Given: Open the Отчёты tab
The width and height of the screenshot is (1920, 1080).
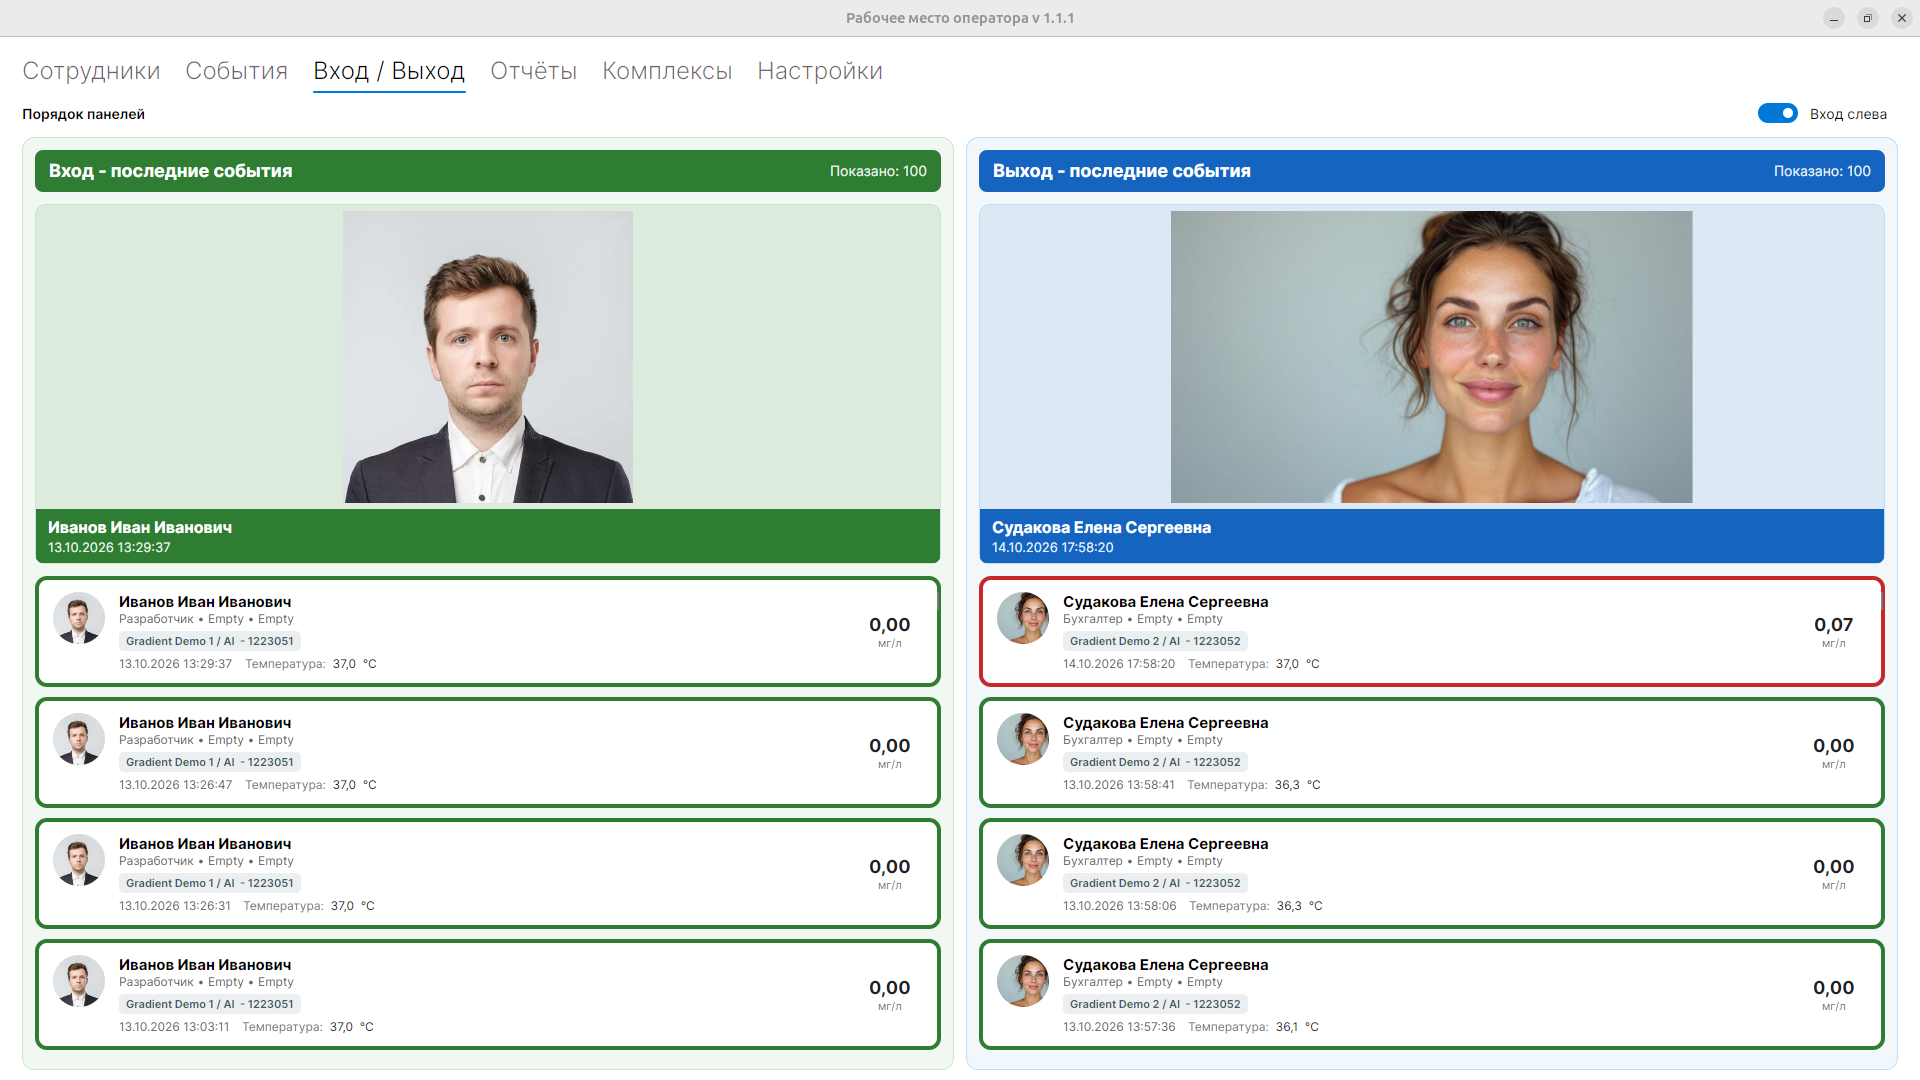Looking at the screenshot, I should click(x=534, y=71).
